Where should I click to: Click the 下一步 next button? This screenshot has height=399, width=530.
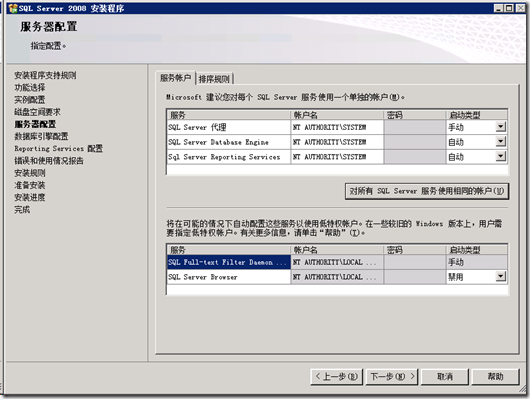[392, 376]
